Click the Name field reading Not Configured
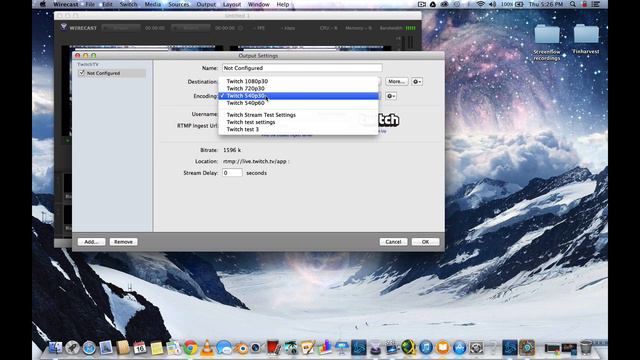Screen dimensions: 640x360 tap(302, 68)
